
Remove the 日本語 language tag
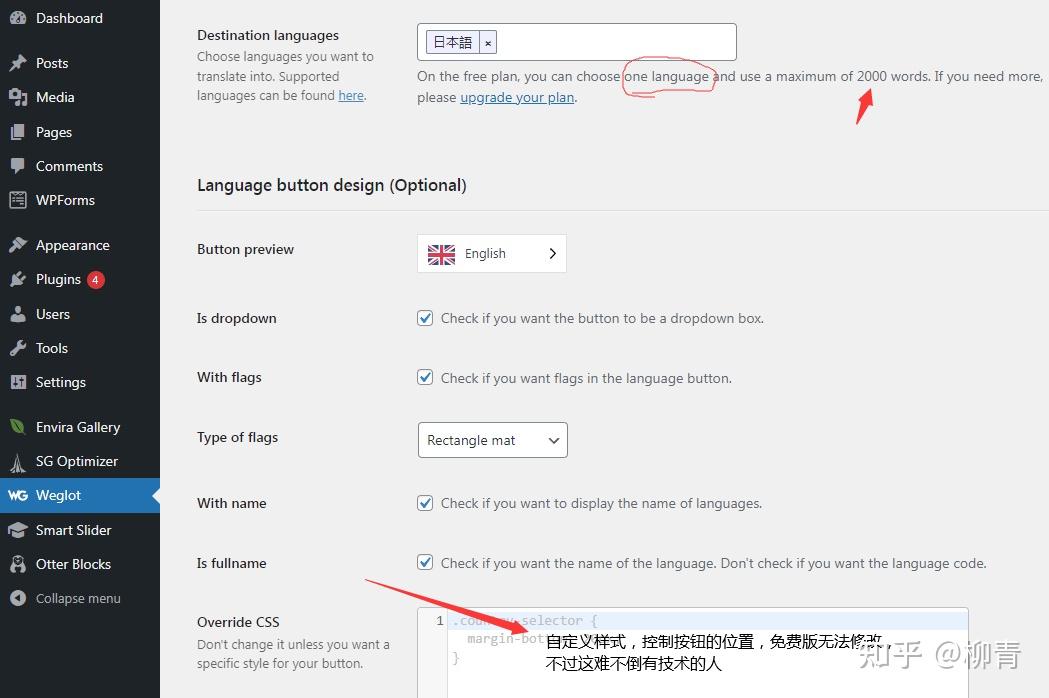(x=487, y=42)
